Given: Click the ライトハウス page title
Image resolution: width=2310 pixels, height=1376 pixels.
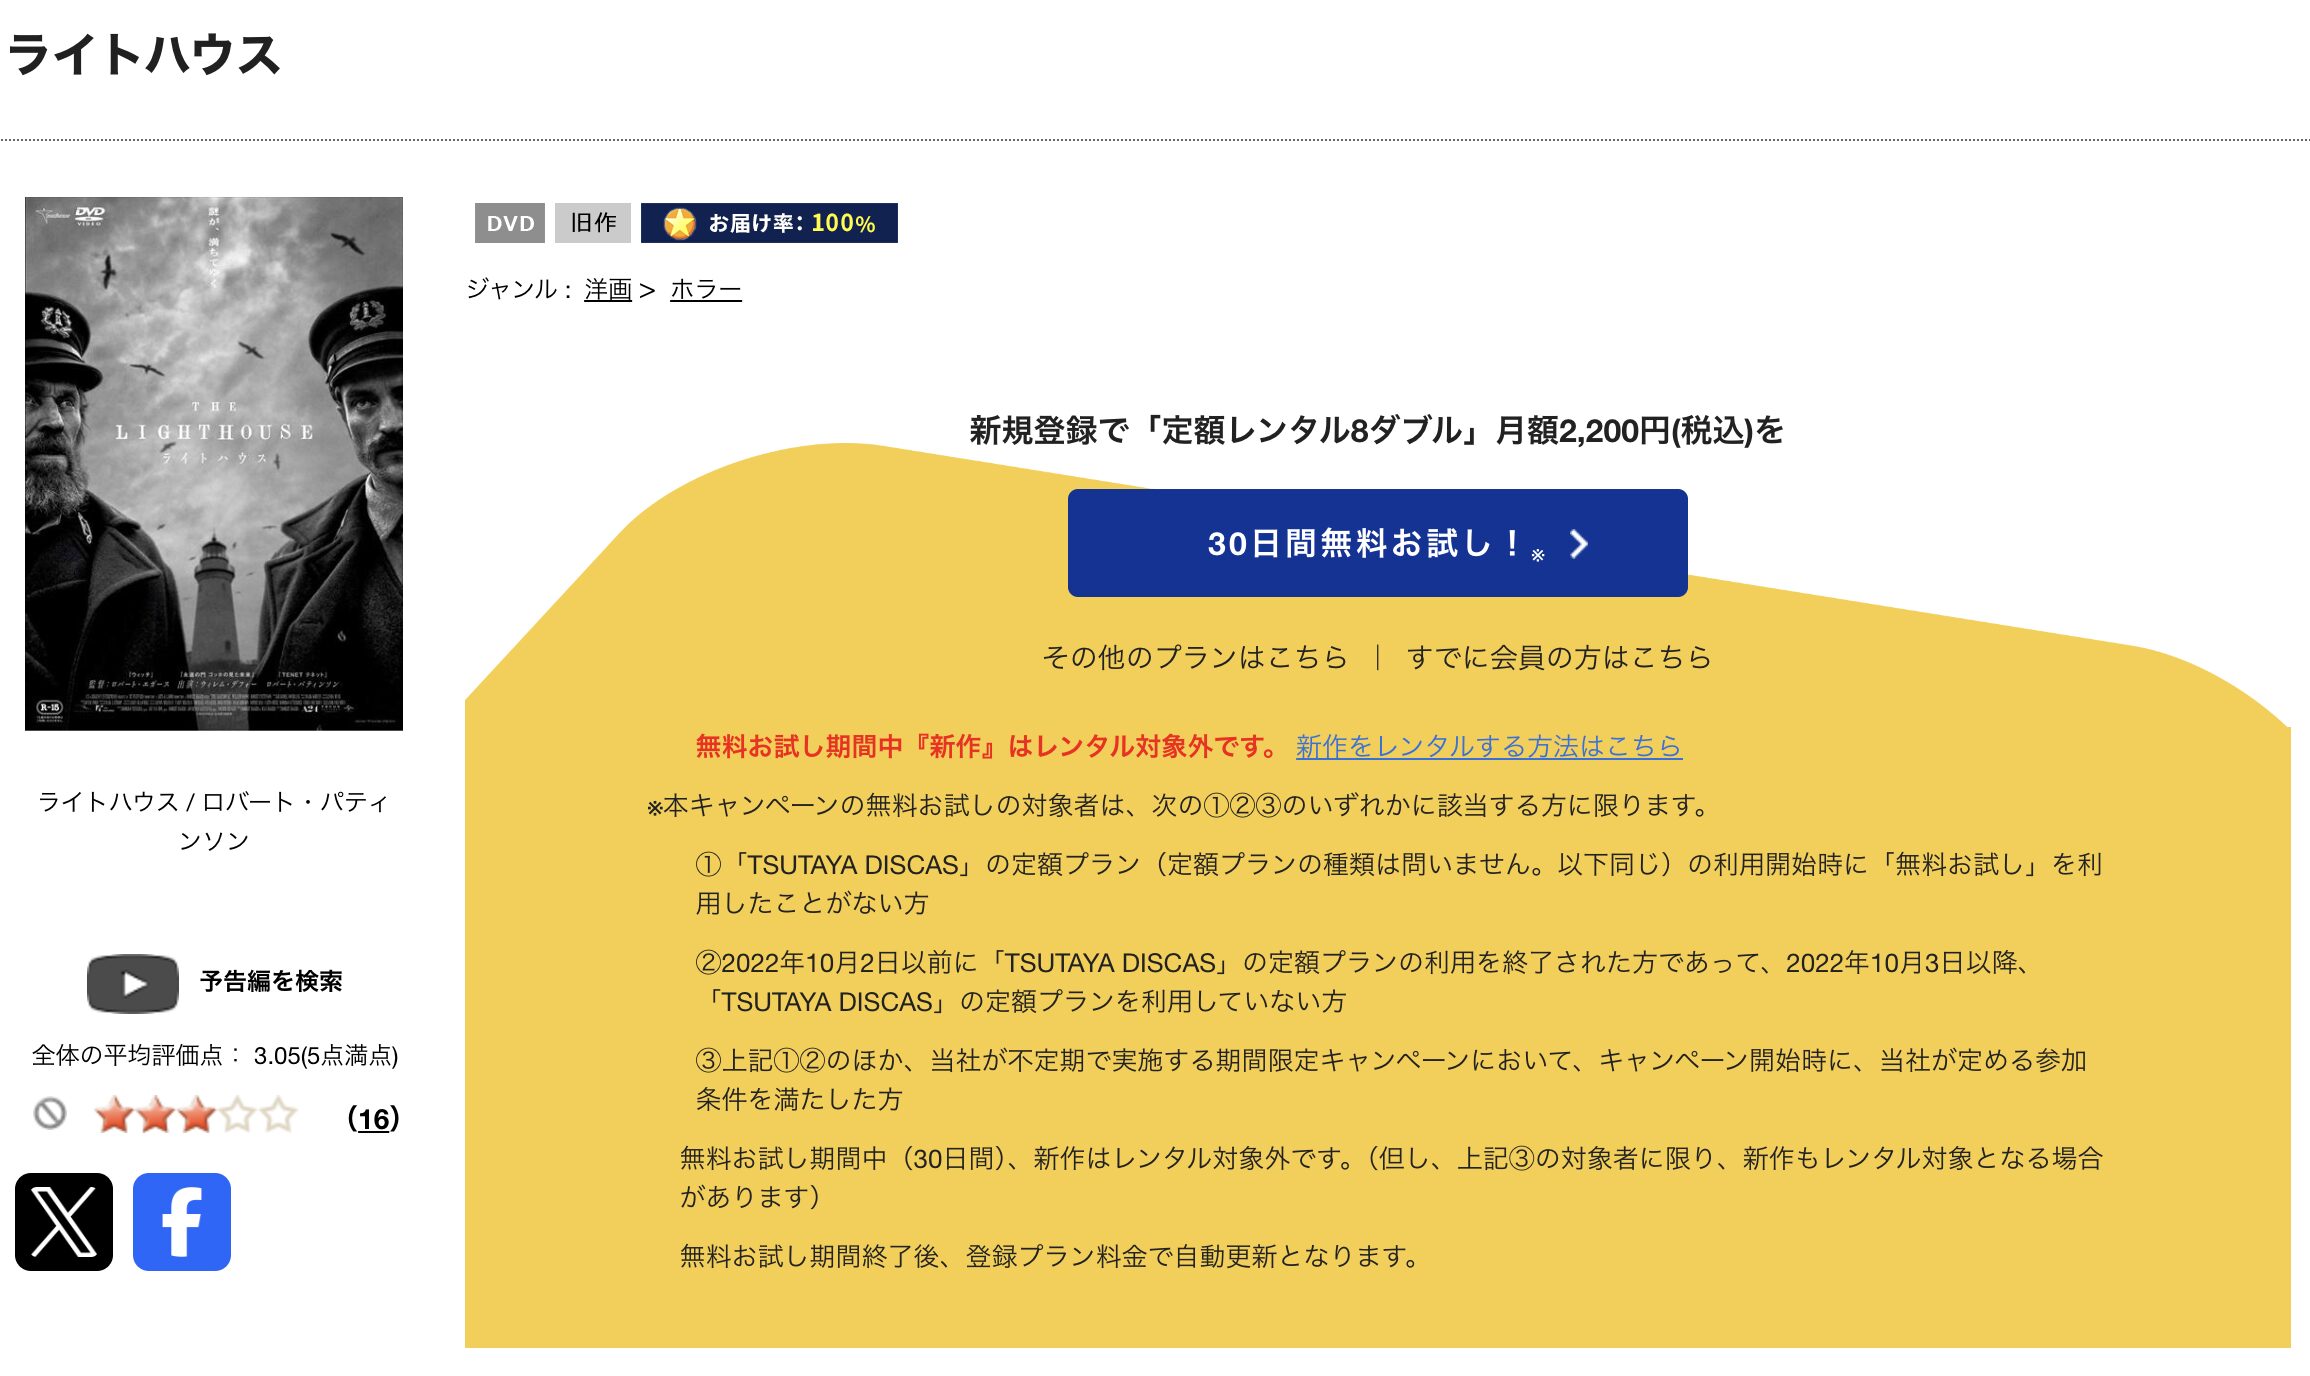Looking at the screenshot, I should coord(143,54).
